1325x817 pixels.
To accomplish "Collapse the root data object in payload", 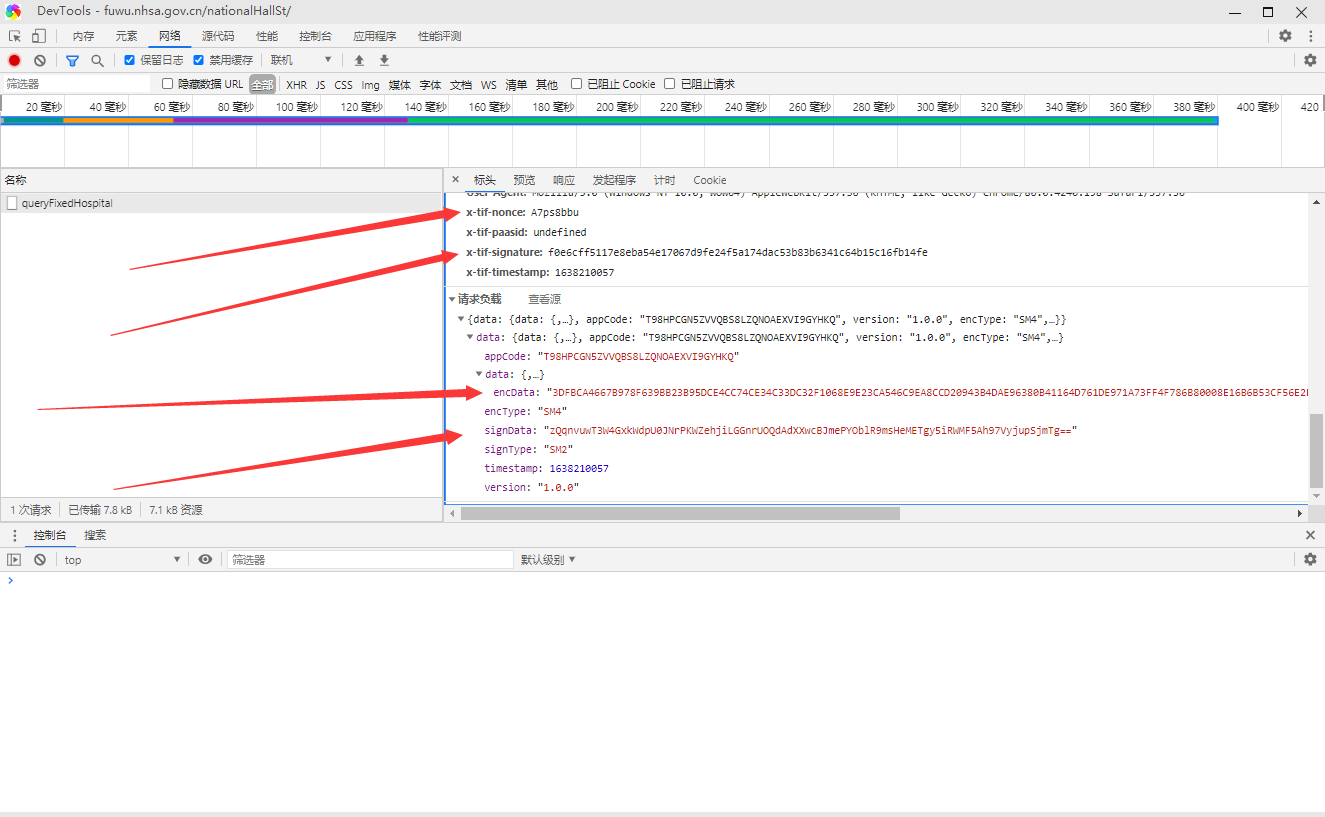I will pyautogui.click(x=461, y=319).
